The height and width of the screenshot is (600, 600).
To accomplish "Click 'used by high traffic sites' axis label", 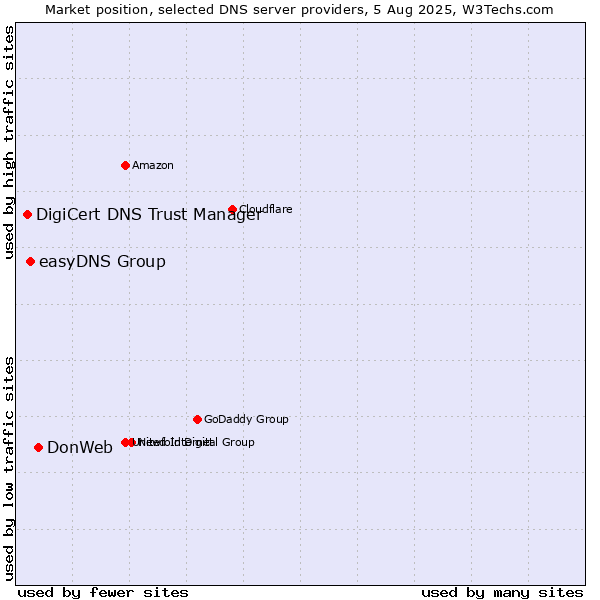I will 9,142.
